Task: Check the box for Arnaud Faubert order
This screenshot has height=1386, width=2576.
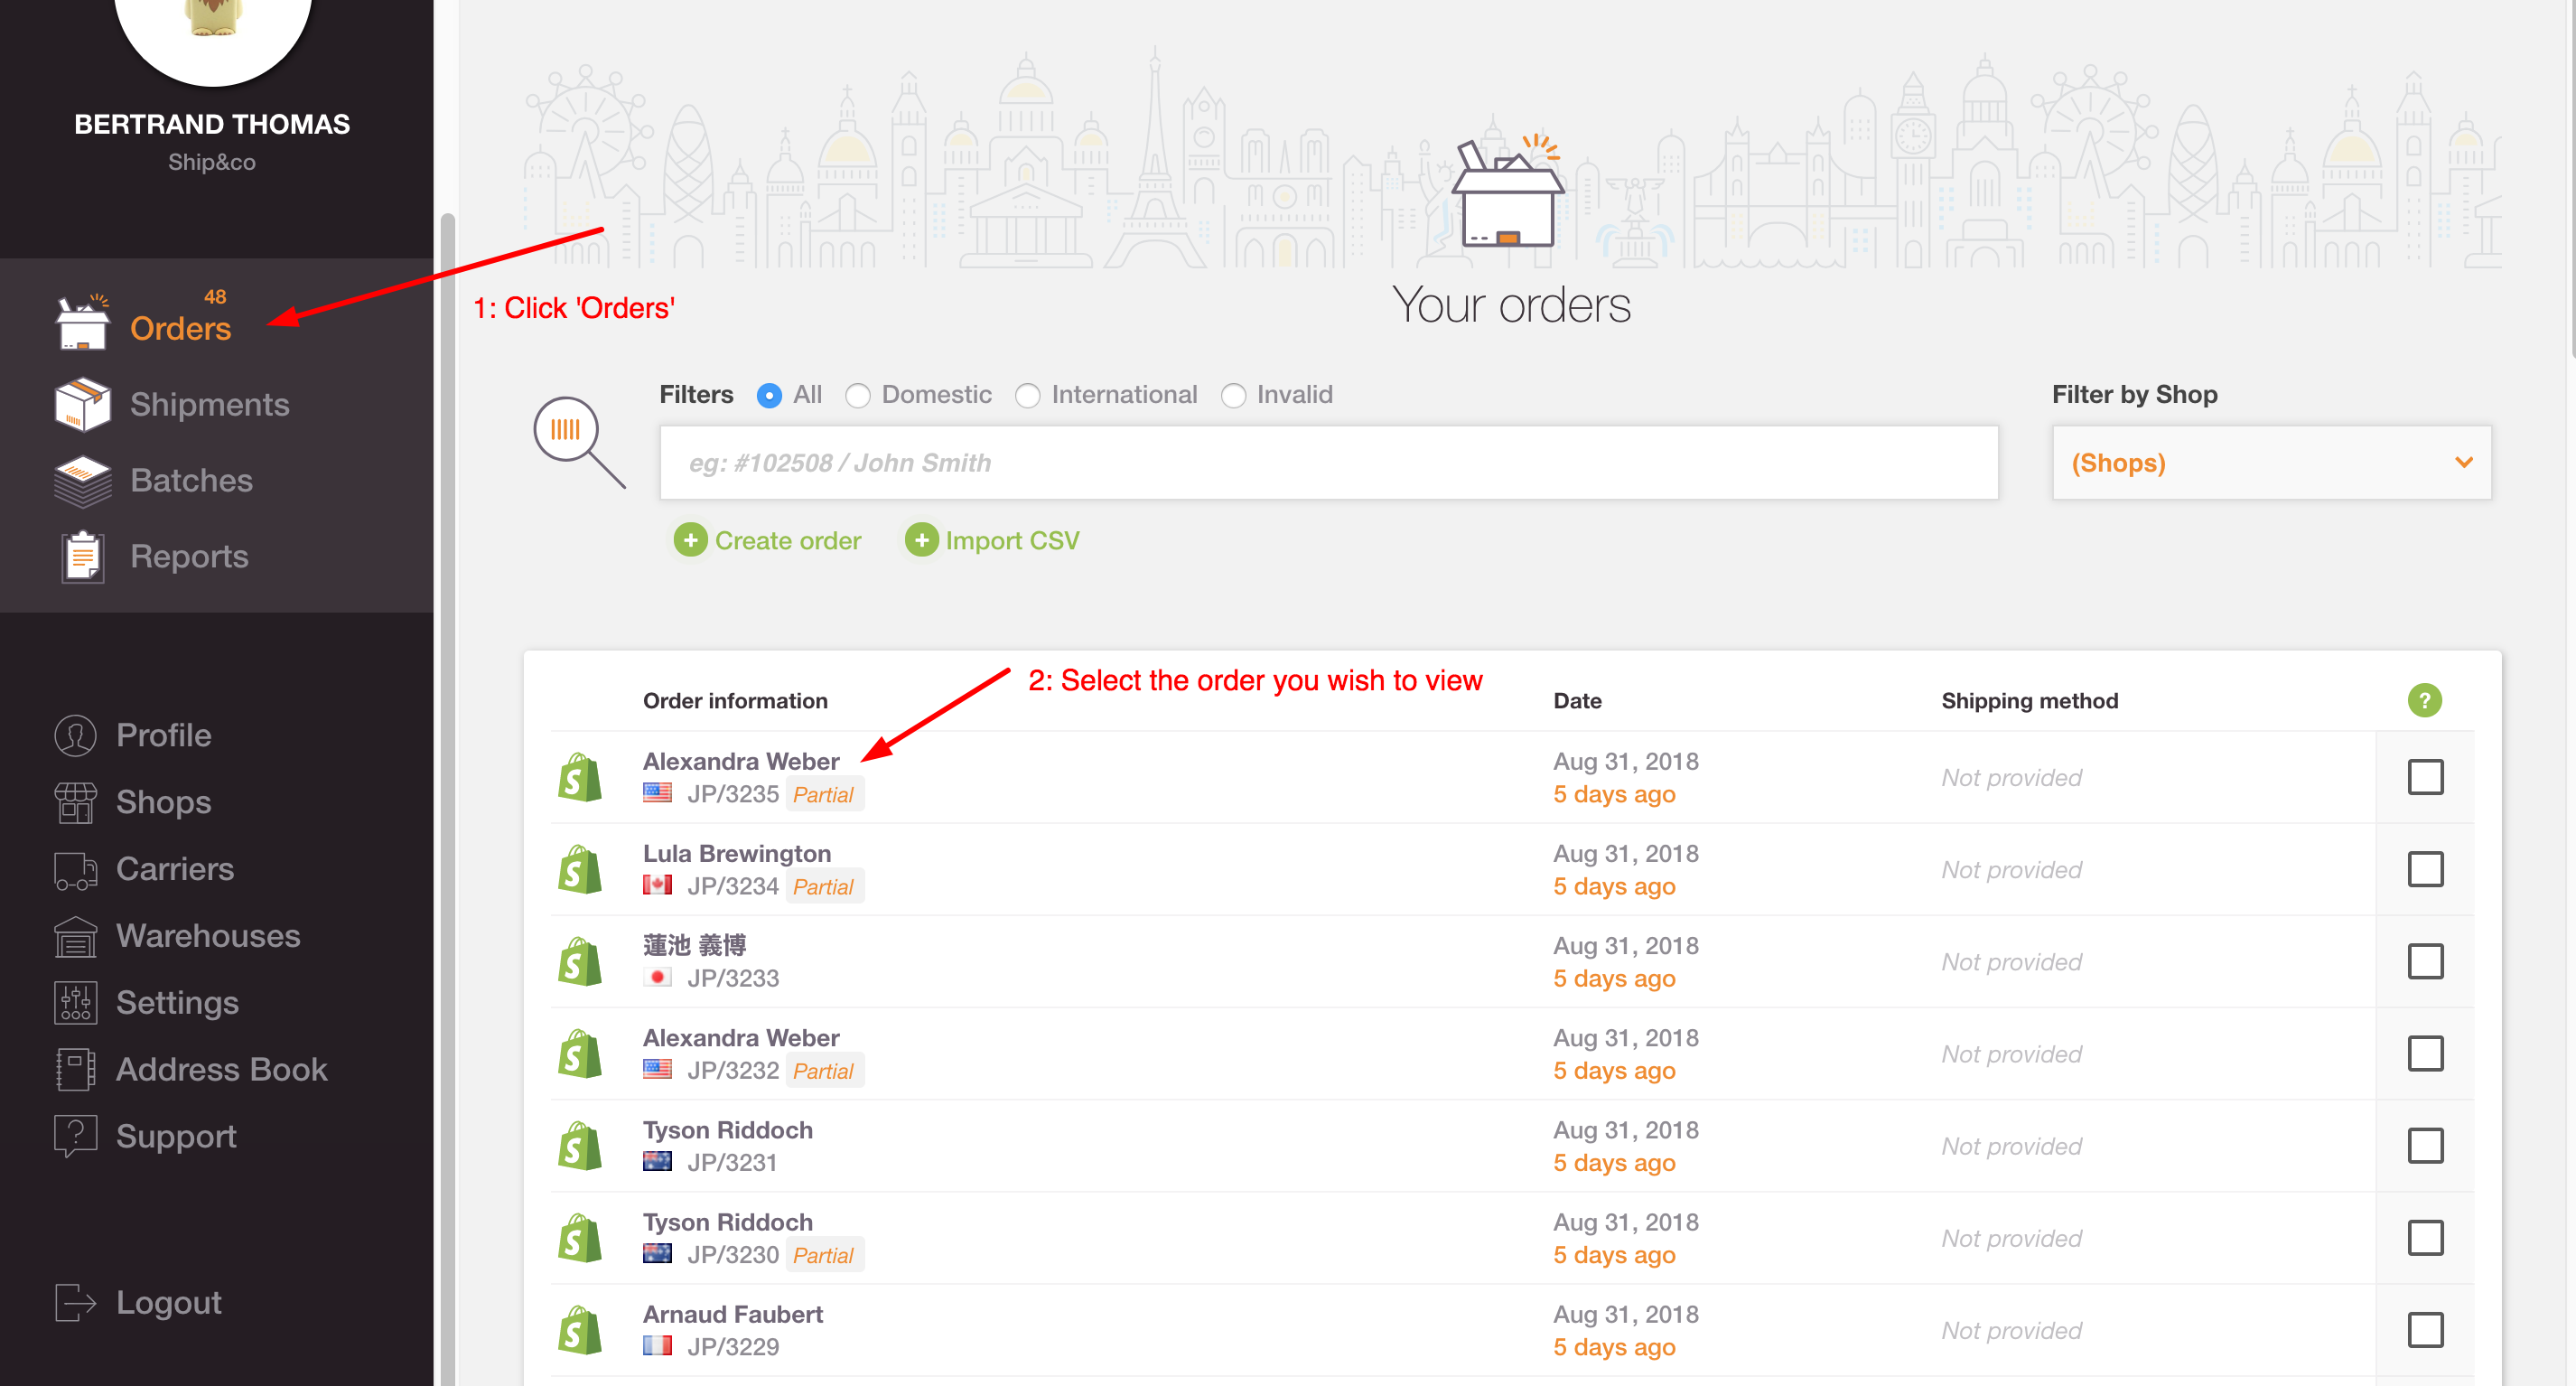Action: (x=2425, y=1330)
